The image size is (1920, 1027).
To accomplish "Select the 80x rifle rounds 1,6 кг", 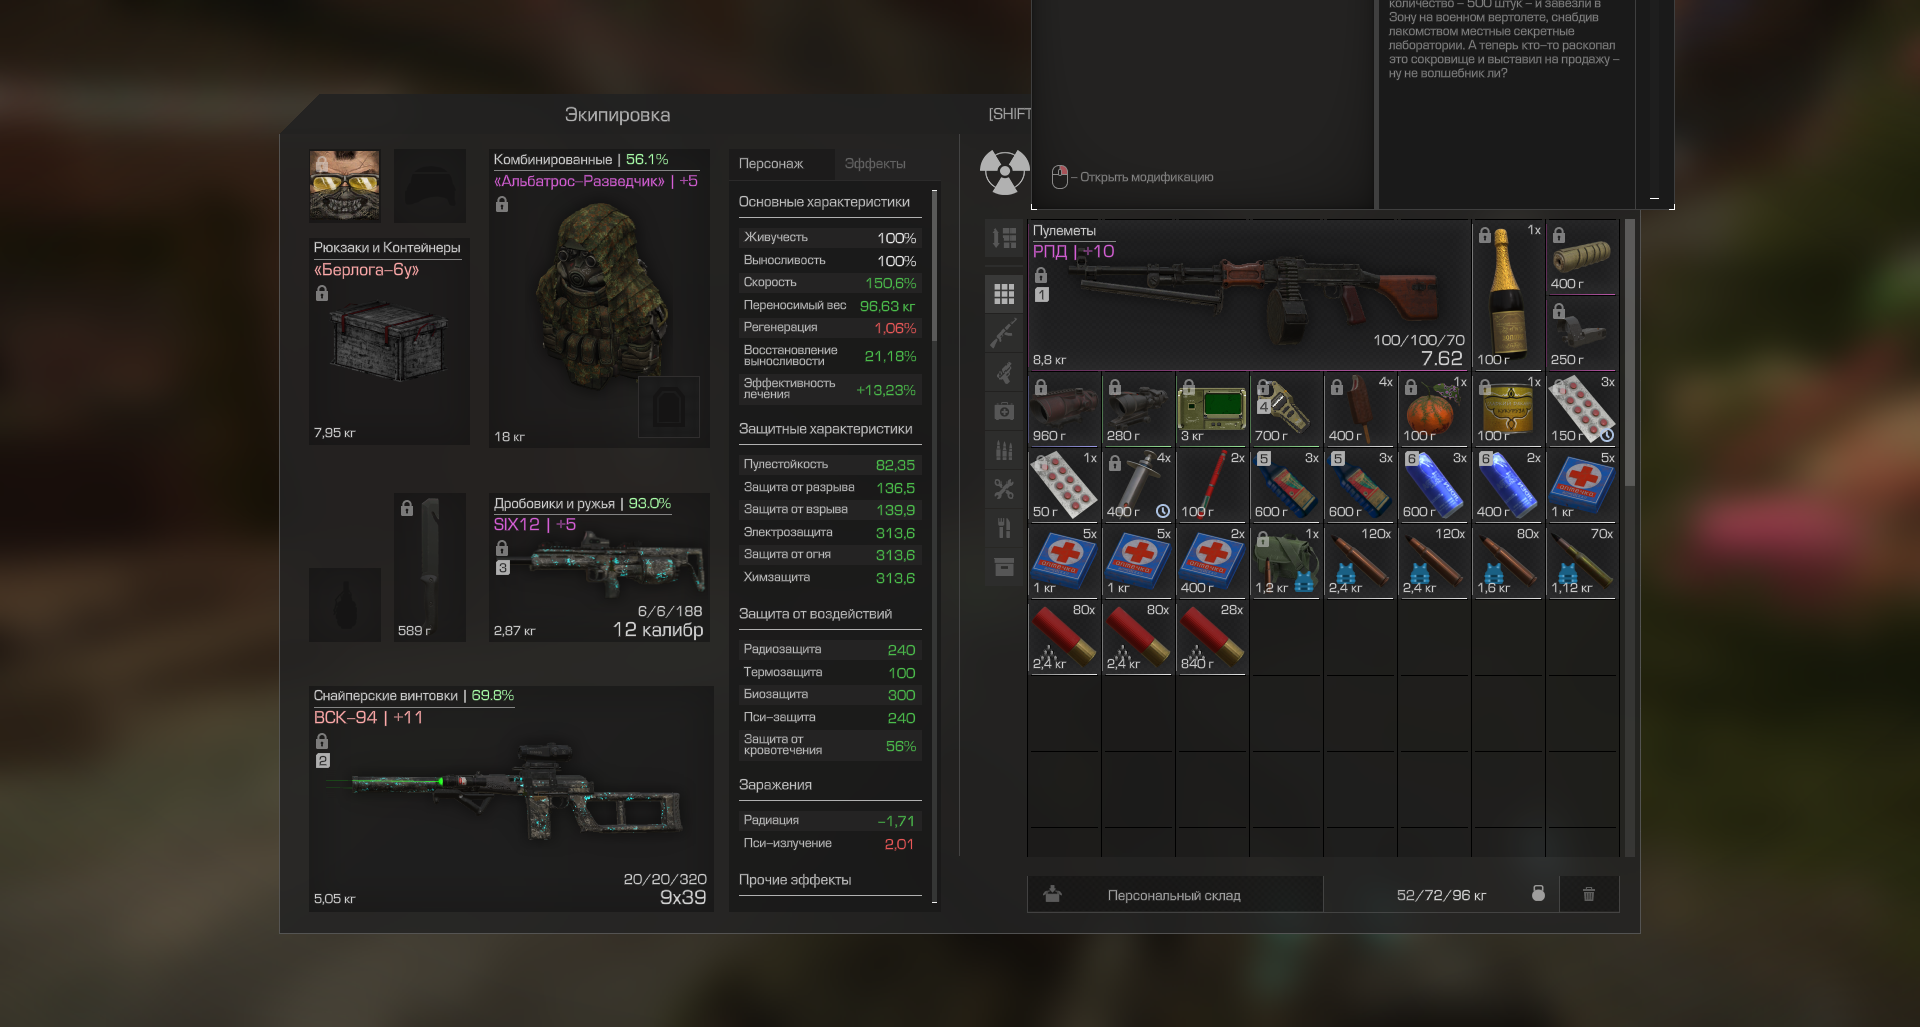I will [1508, 562].
